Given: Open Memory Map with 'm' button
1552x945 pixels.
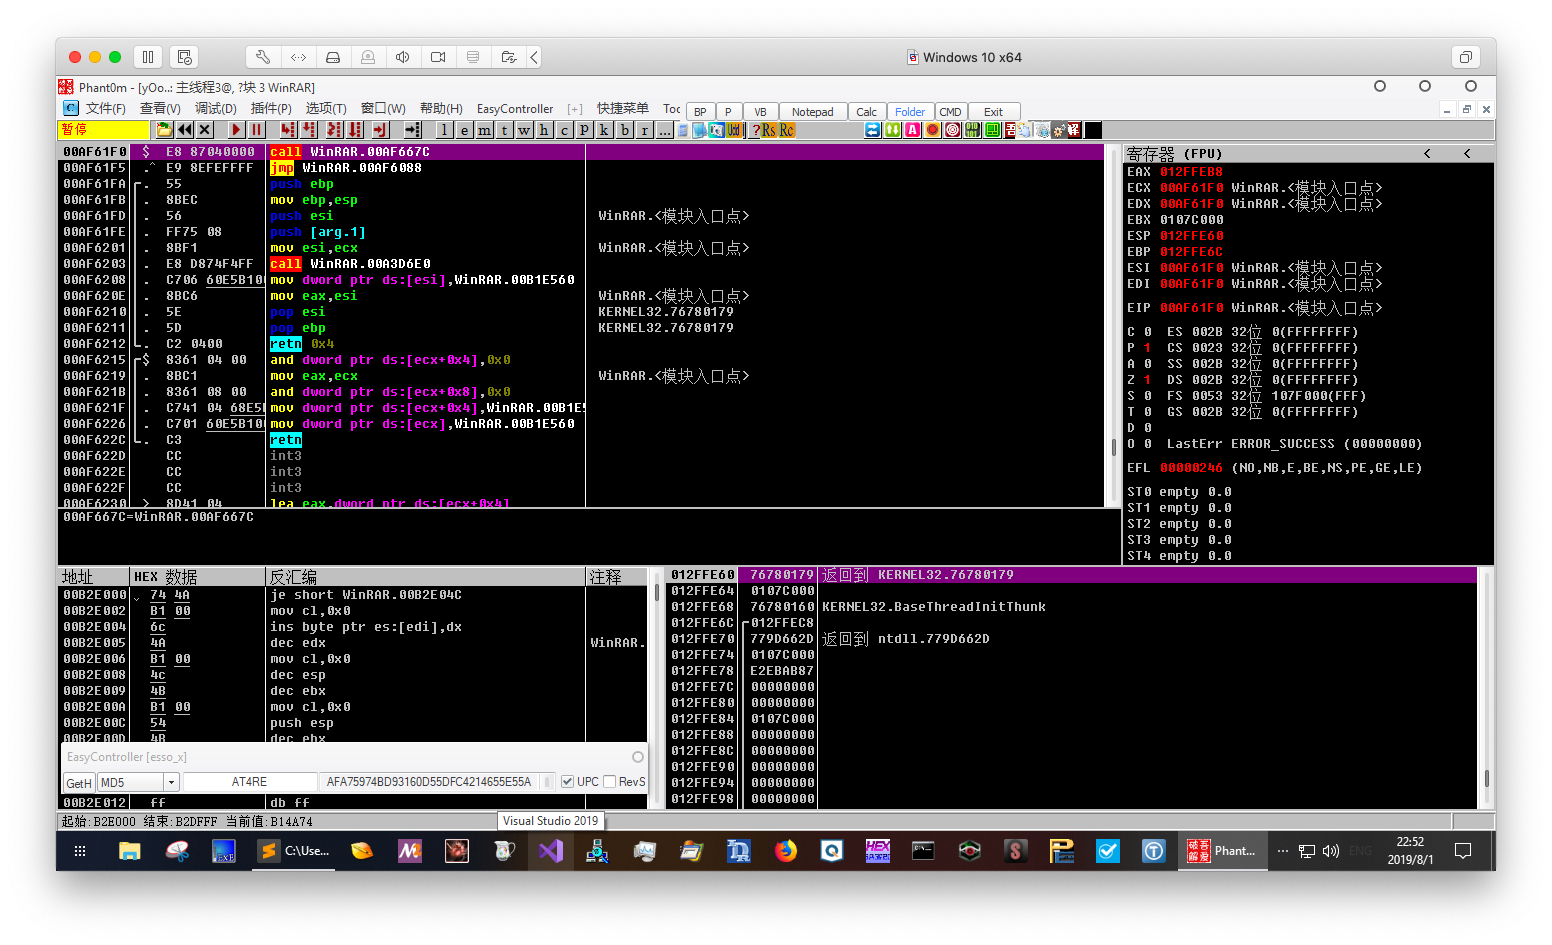Looking at the screenshot, I should 484,130.
